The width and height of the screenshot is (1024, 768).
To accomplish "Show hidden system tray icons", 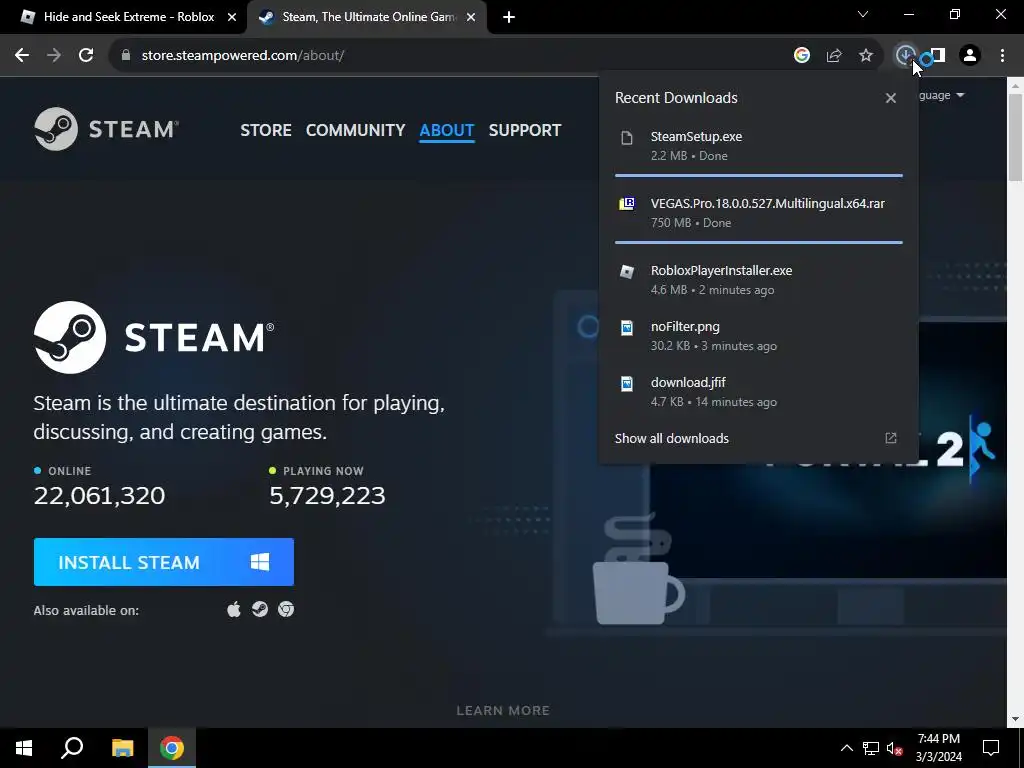I will coord(846,748).
